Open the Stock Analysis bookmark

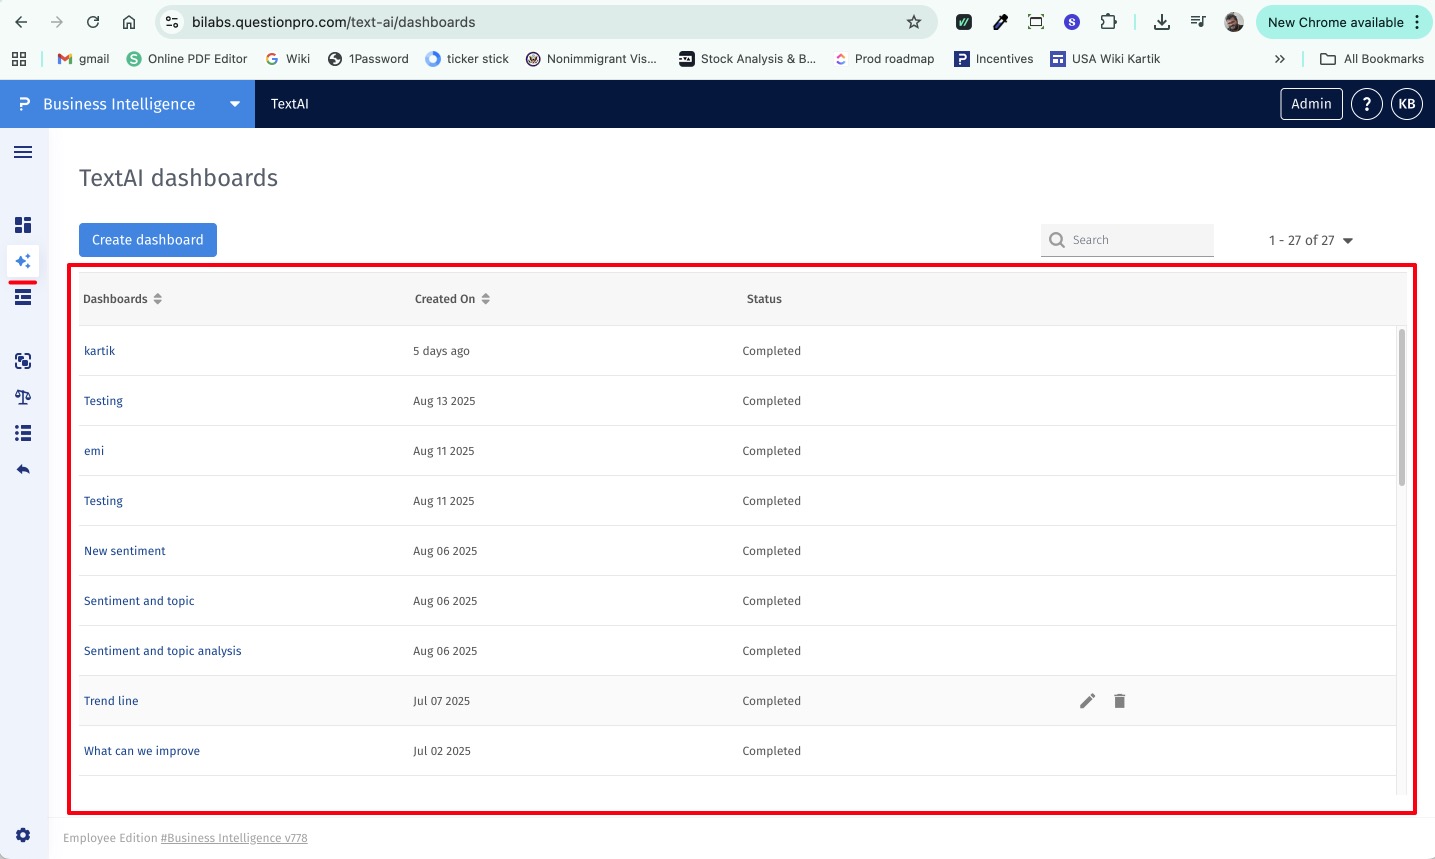[x=747, y=59]
